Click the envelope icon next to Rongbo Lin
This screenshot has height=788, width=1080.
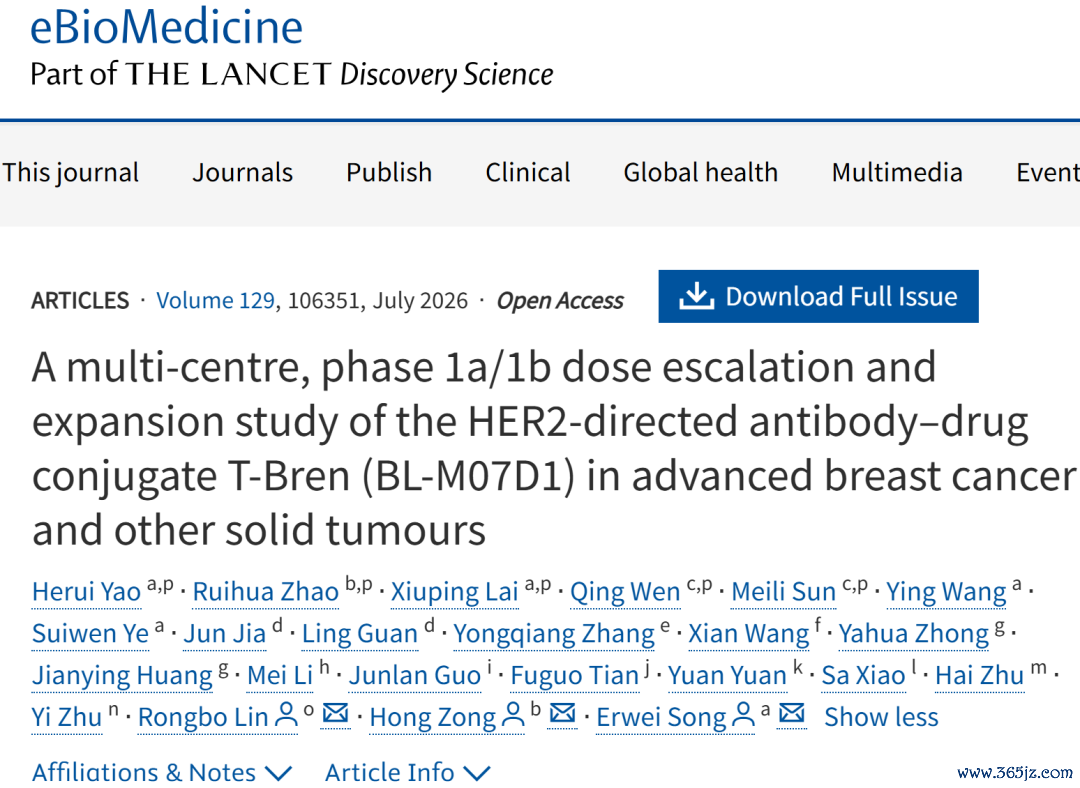(x=335, y=713)
